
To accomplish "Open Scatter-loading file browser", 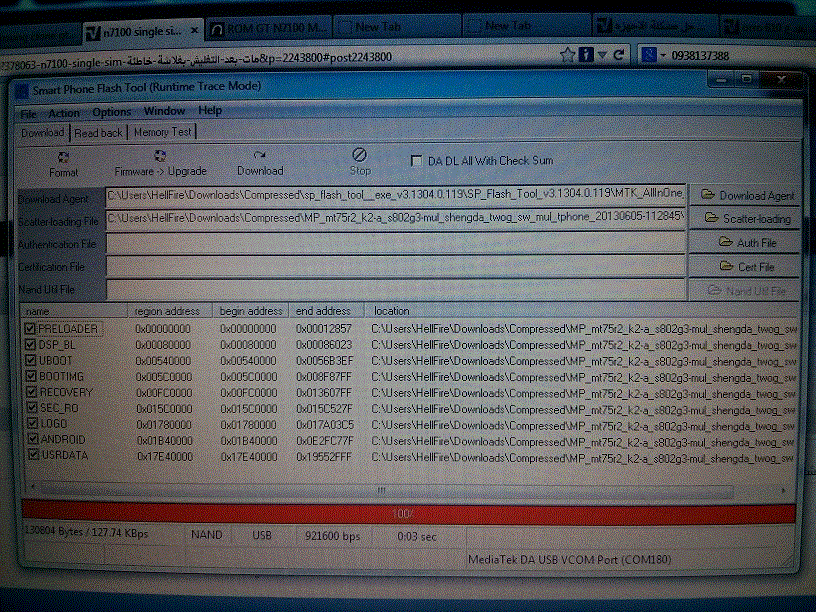I will point(745,219).
